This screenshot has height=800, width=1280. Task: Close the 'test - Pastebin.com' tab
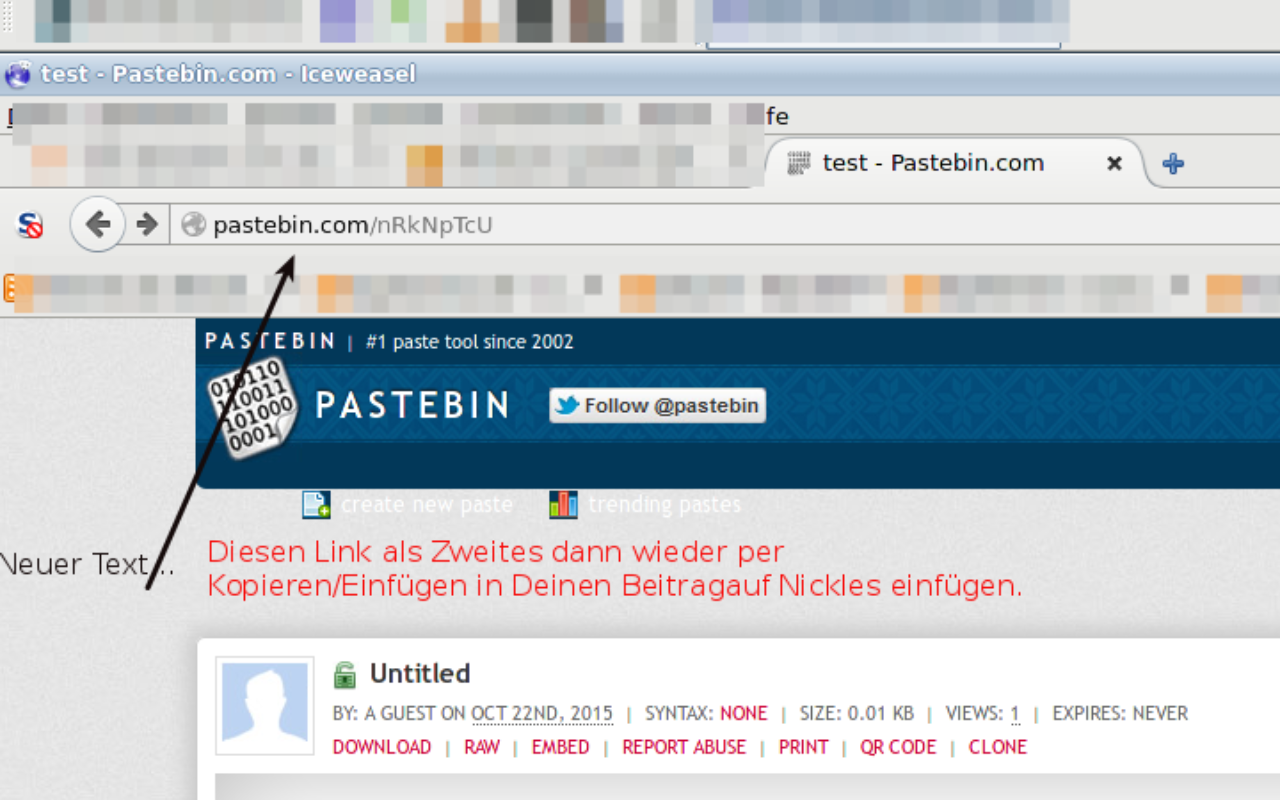pos(1115,163)
